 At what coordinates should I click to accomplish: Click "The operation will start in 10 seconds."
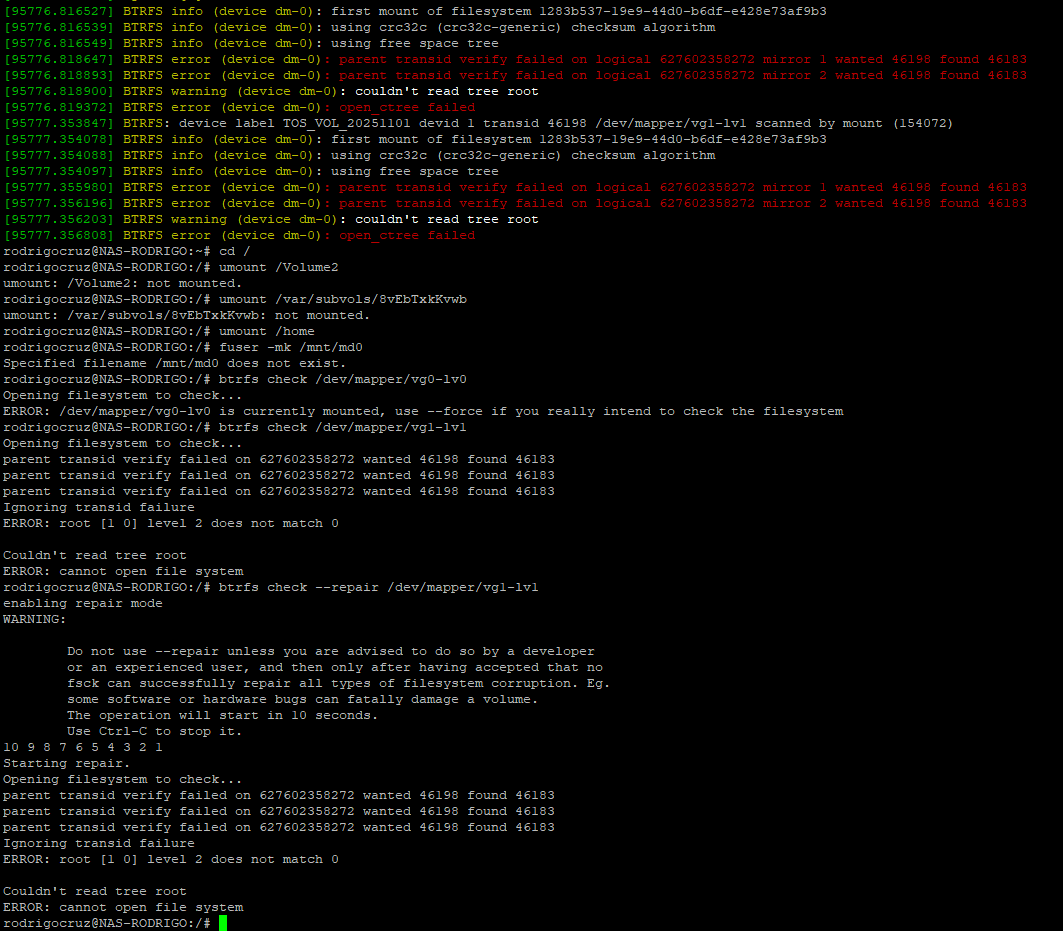point(222,715)
